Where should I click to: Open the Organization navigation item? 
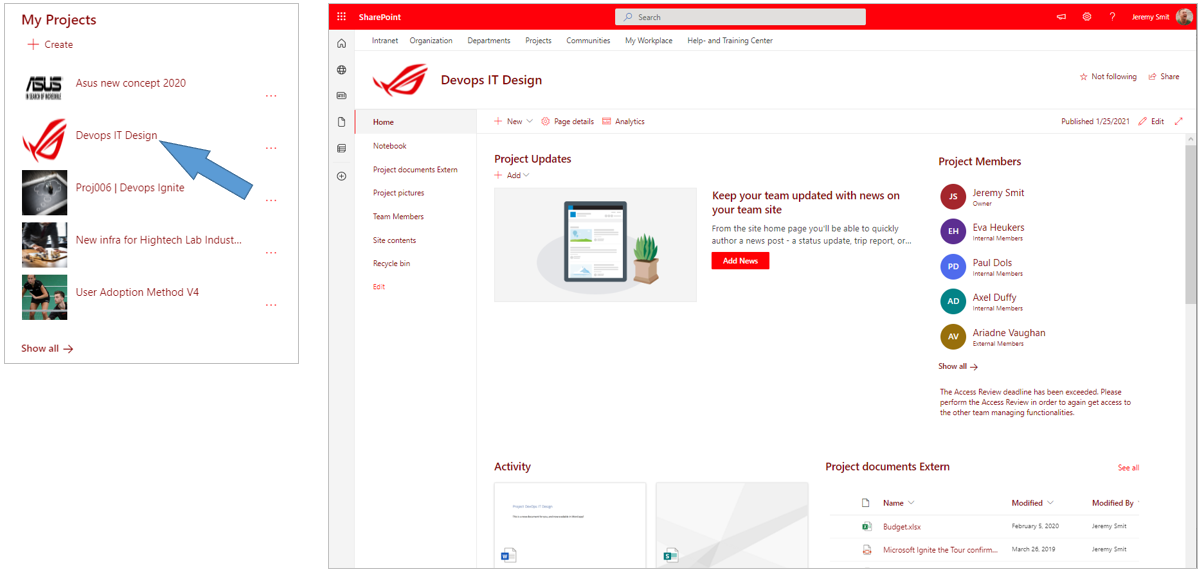[431, 41]
